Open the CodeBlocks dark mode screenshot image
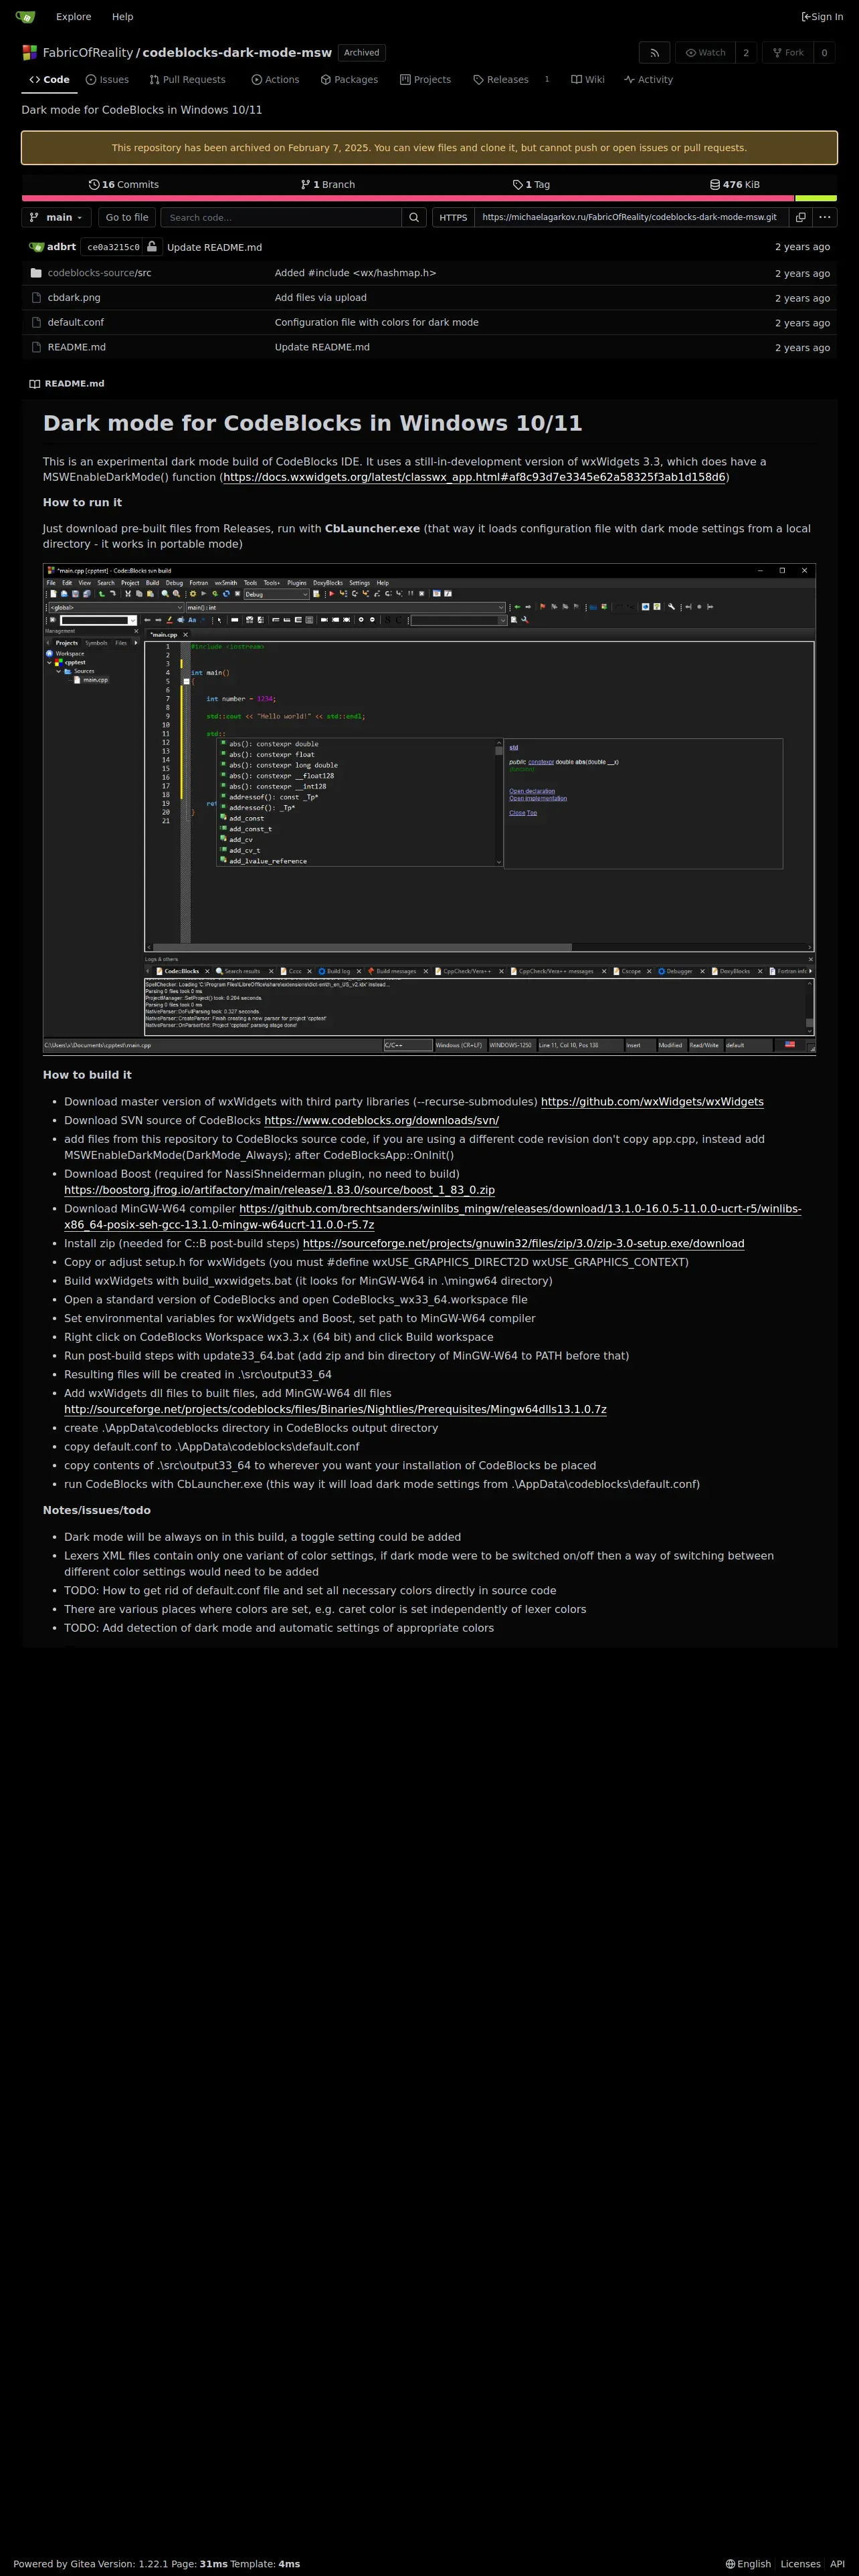 [x=429, y=809]
